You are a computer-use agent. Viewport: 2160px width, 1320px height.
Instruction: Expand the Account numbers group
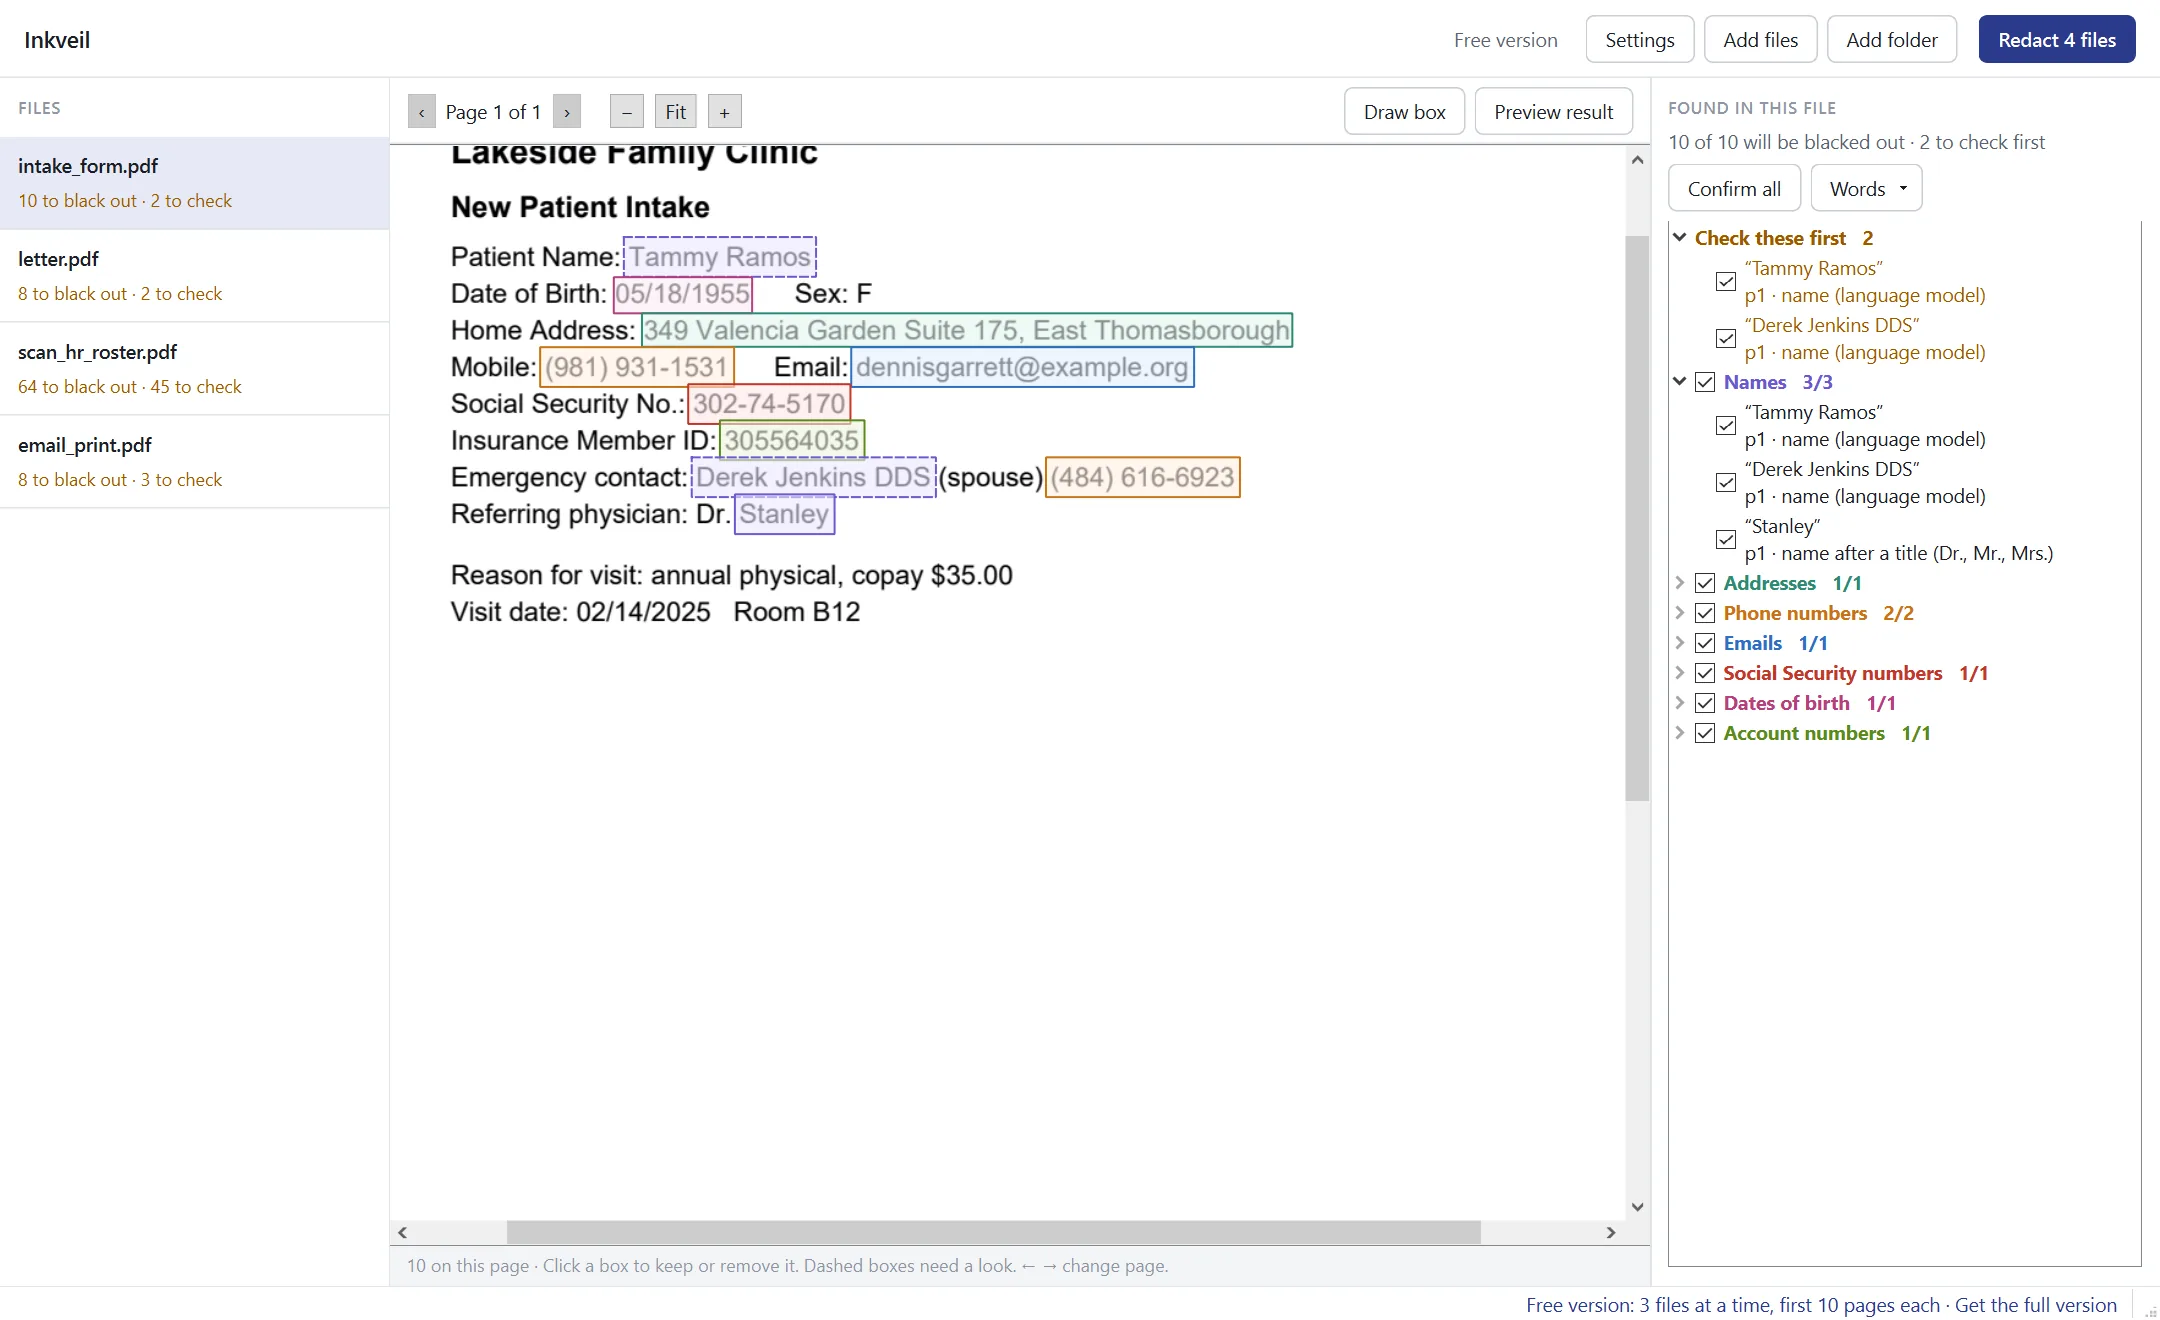click(x=1680, y=733)
